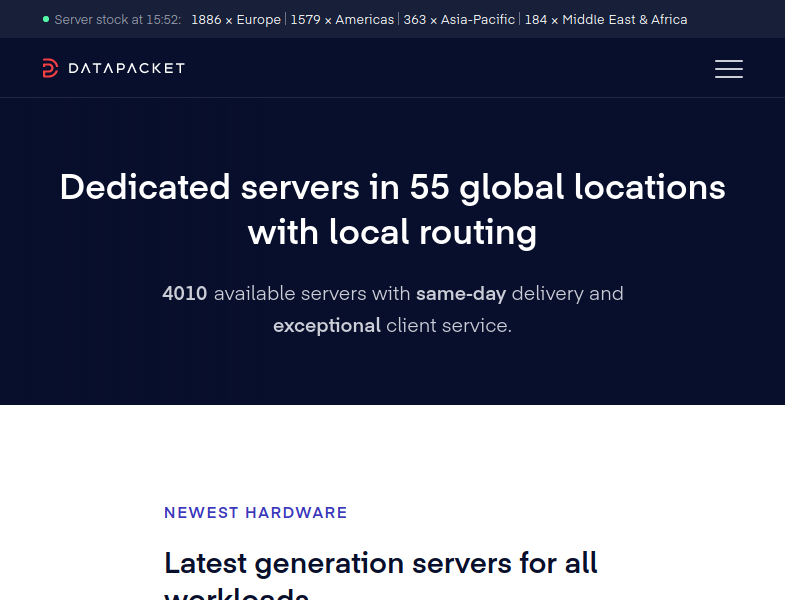
Task: Click the "NEWEST HARDWARE" label
Action: tap(256, 512)
